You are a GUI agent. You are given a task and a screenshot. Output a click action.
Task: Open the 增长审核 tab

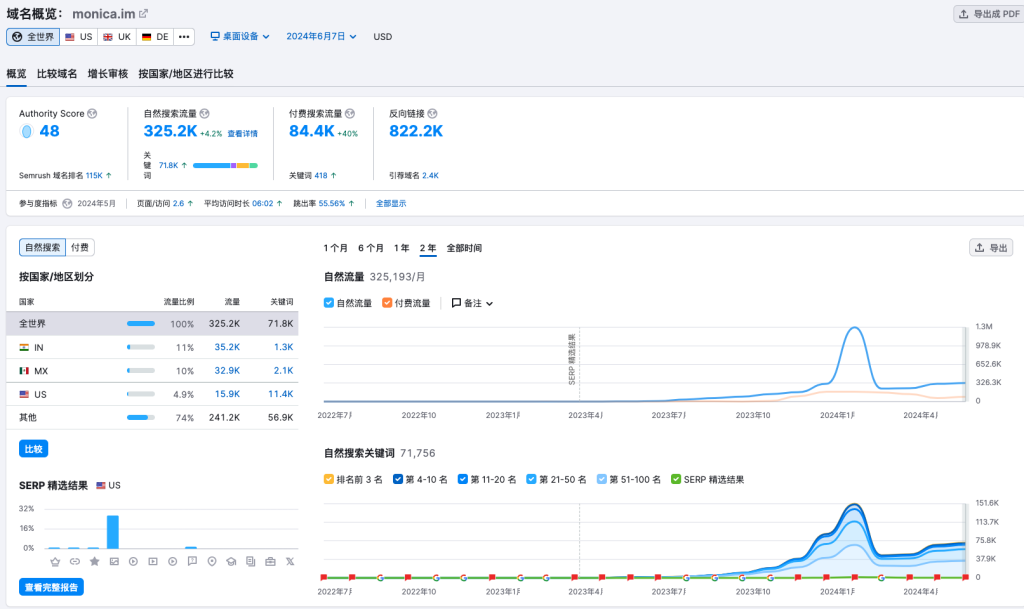tap(108, 74)
